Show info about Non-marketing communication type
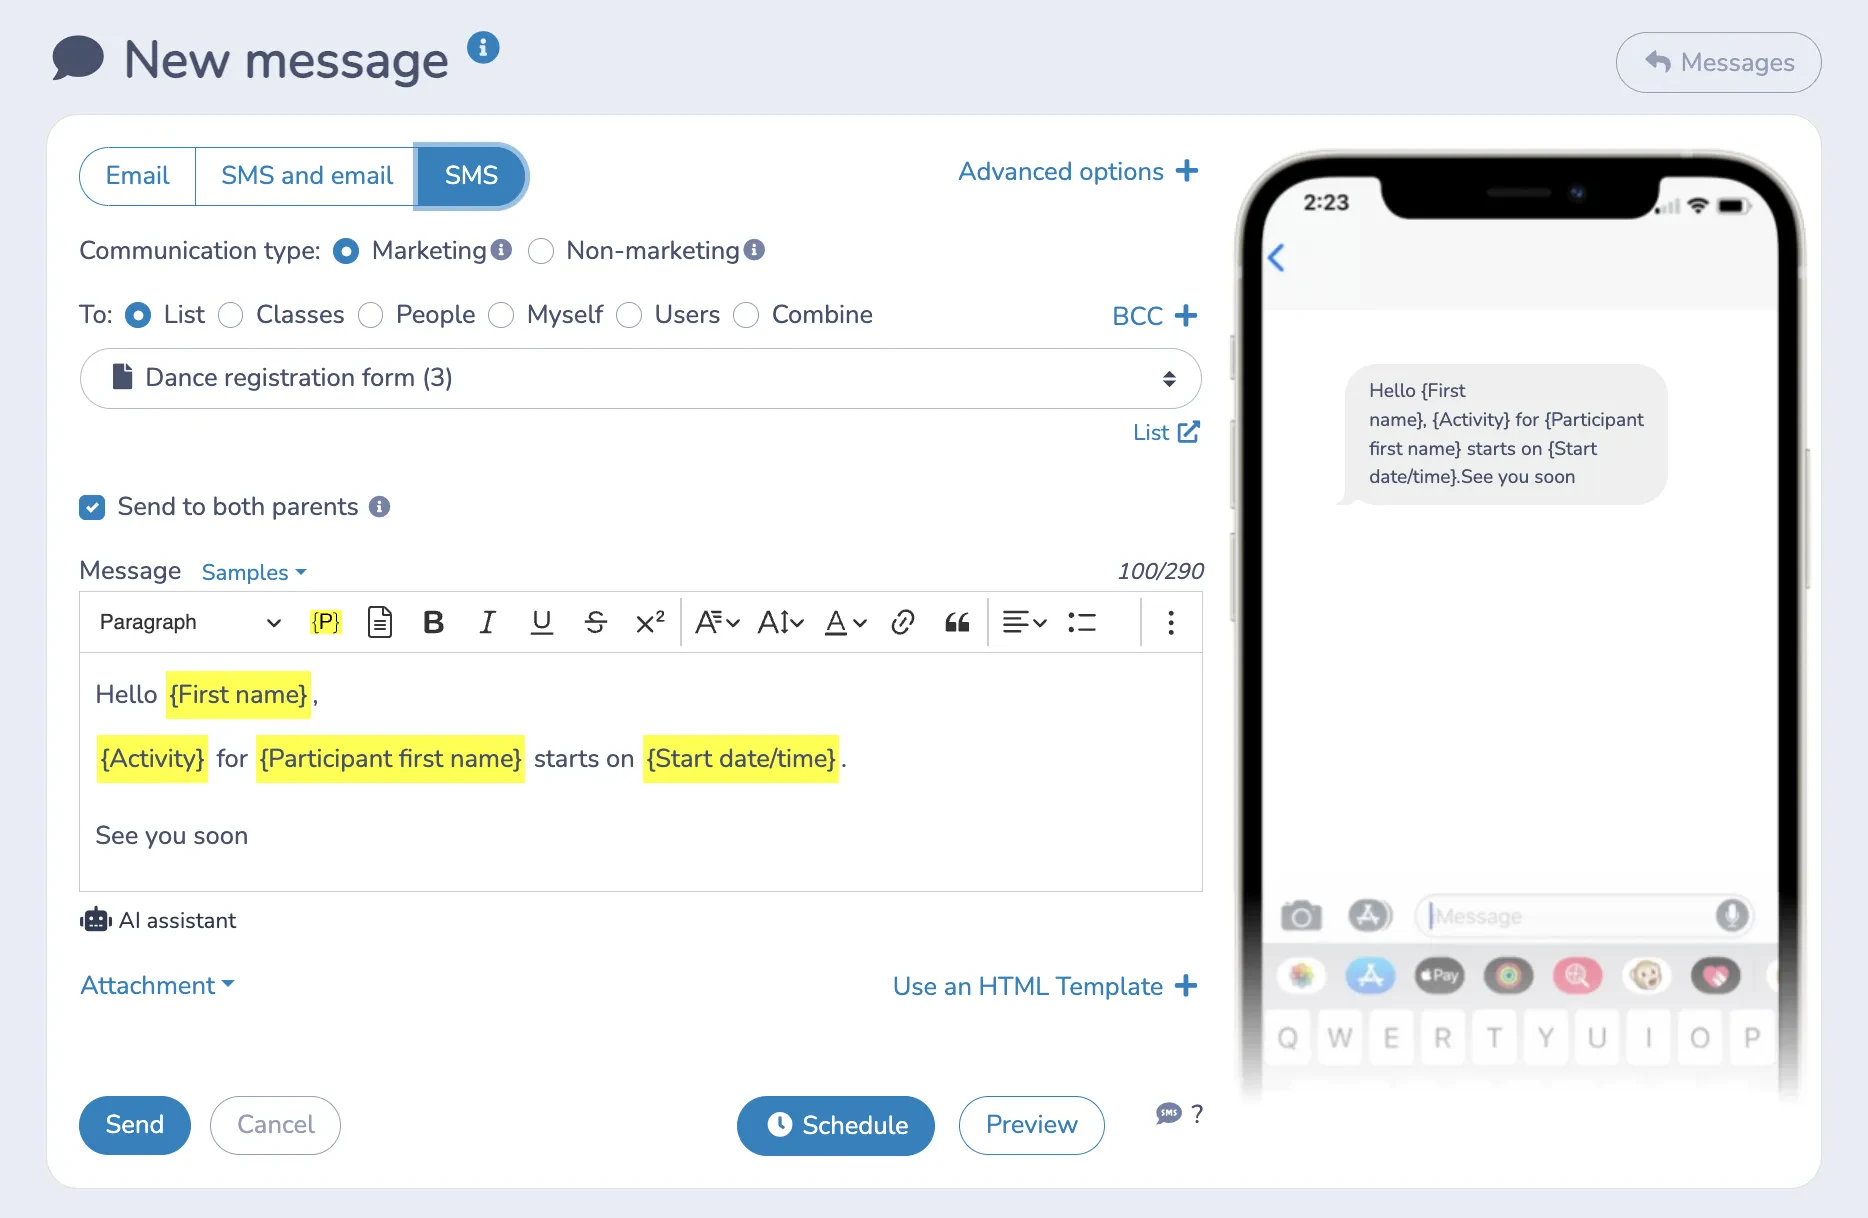The width and height of the screenshot is (1868, 1218). (754, 250)
